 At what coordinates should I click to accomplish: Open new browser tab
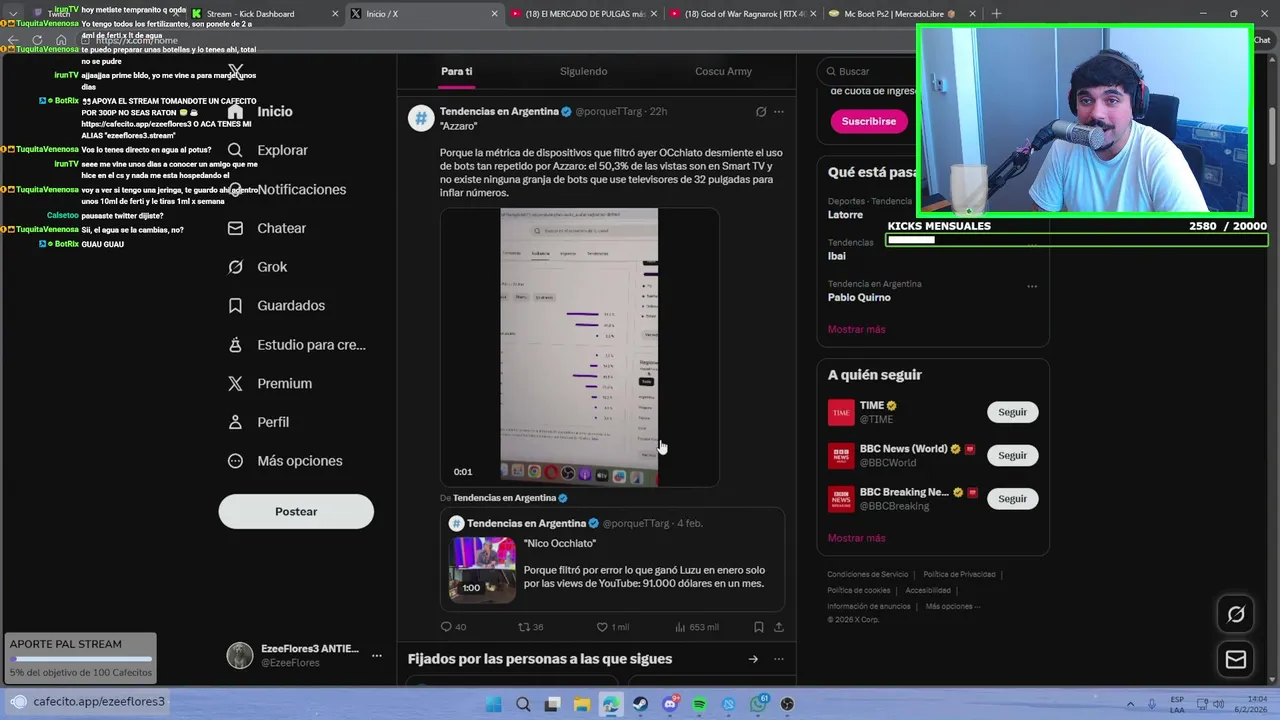pyautogui.click(x=996, y=14)
